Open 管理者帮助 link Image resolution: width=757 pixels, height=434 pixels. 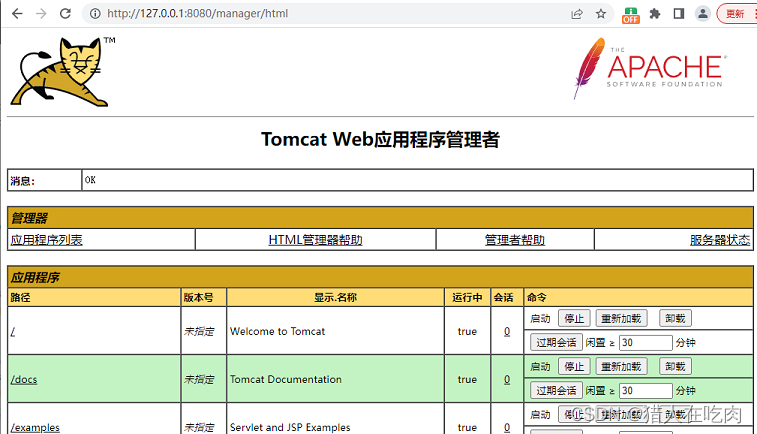coord(515,240)
